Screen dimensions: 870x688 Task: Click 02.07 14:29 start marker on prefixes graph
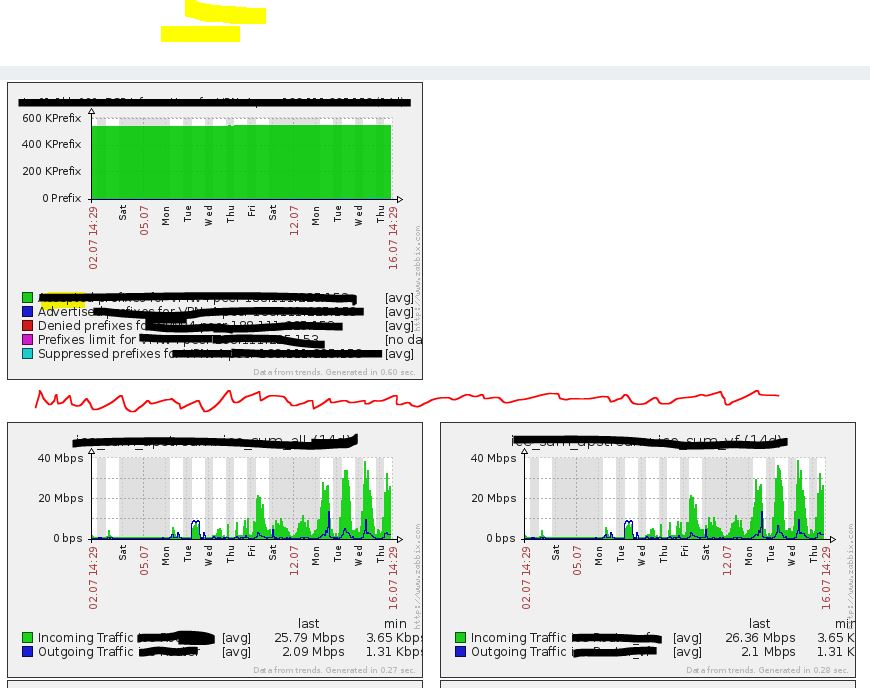pos(93,238)
